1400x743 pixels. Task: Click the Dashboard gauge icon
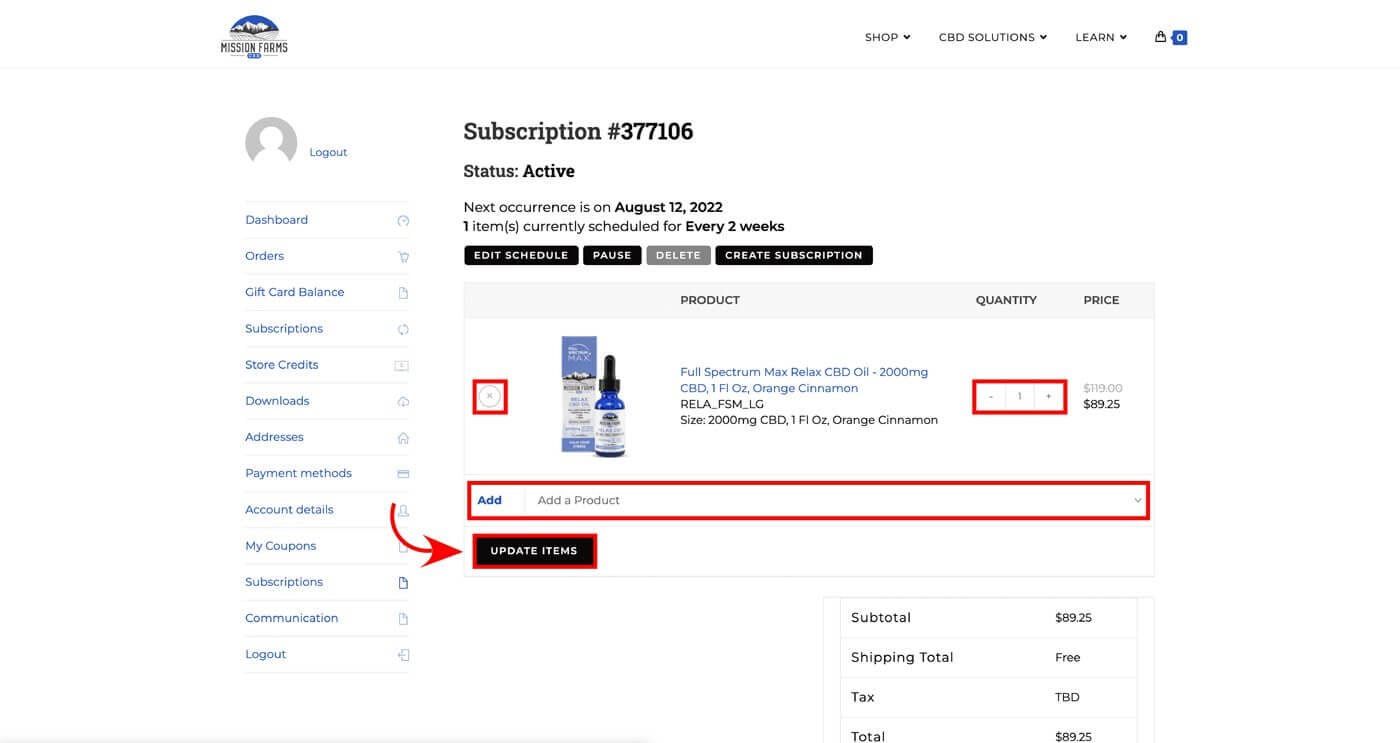point(403,221)
